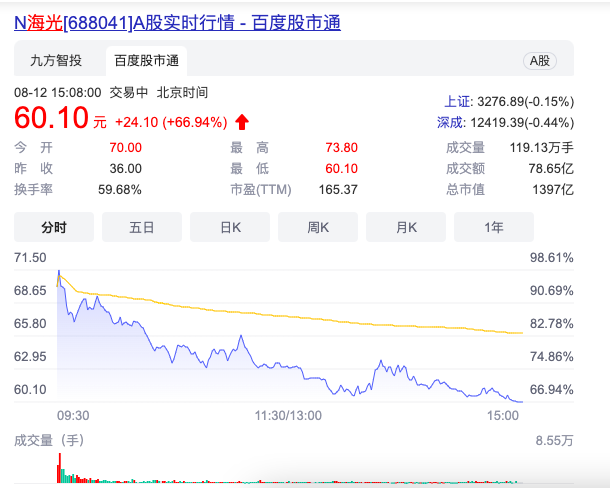Switch chart to 日K view

click(230, 227)
